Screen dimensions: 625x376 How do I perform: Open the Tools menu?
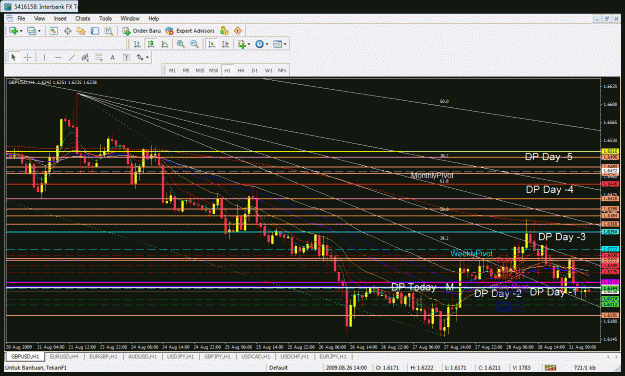[x=105, y=18]
